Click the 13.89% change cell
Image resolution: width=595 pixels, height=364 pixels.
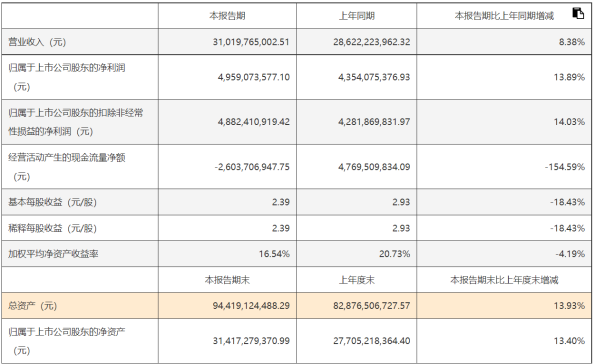[569, 77]
